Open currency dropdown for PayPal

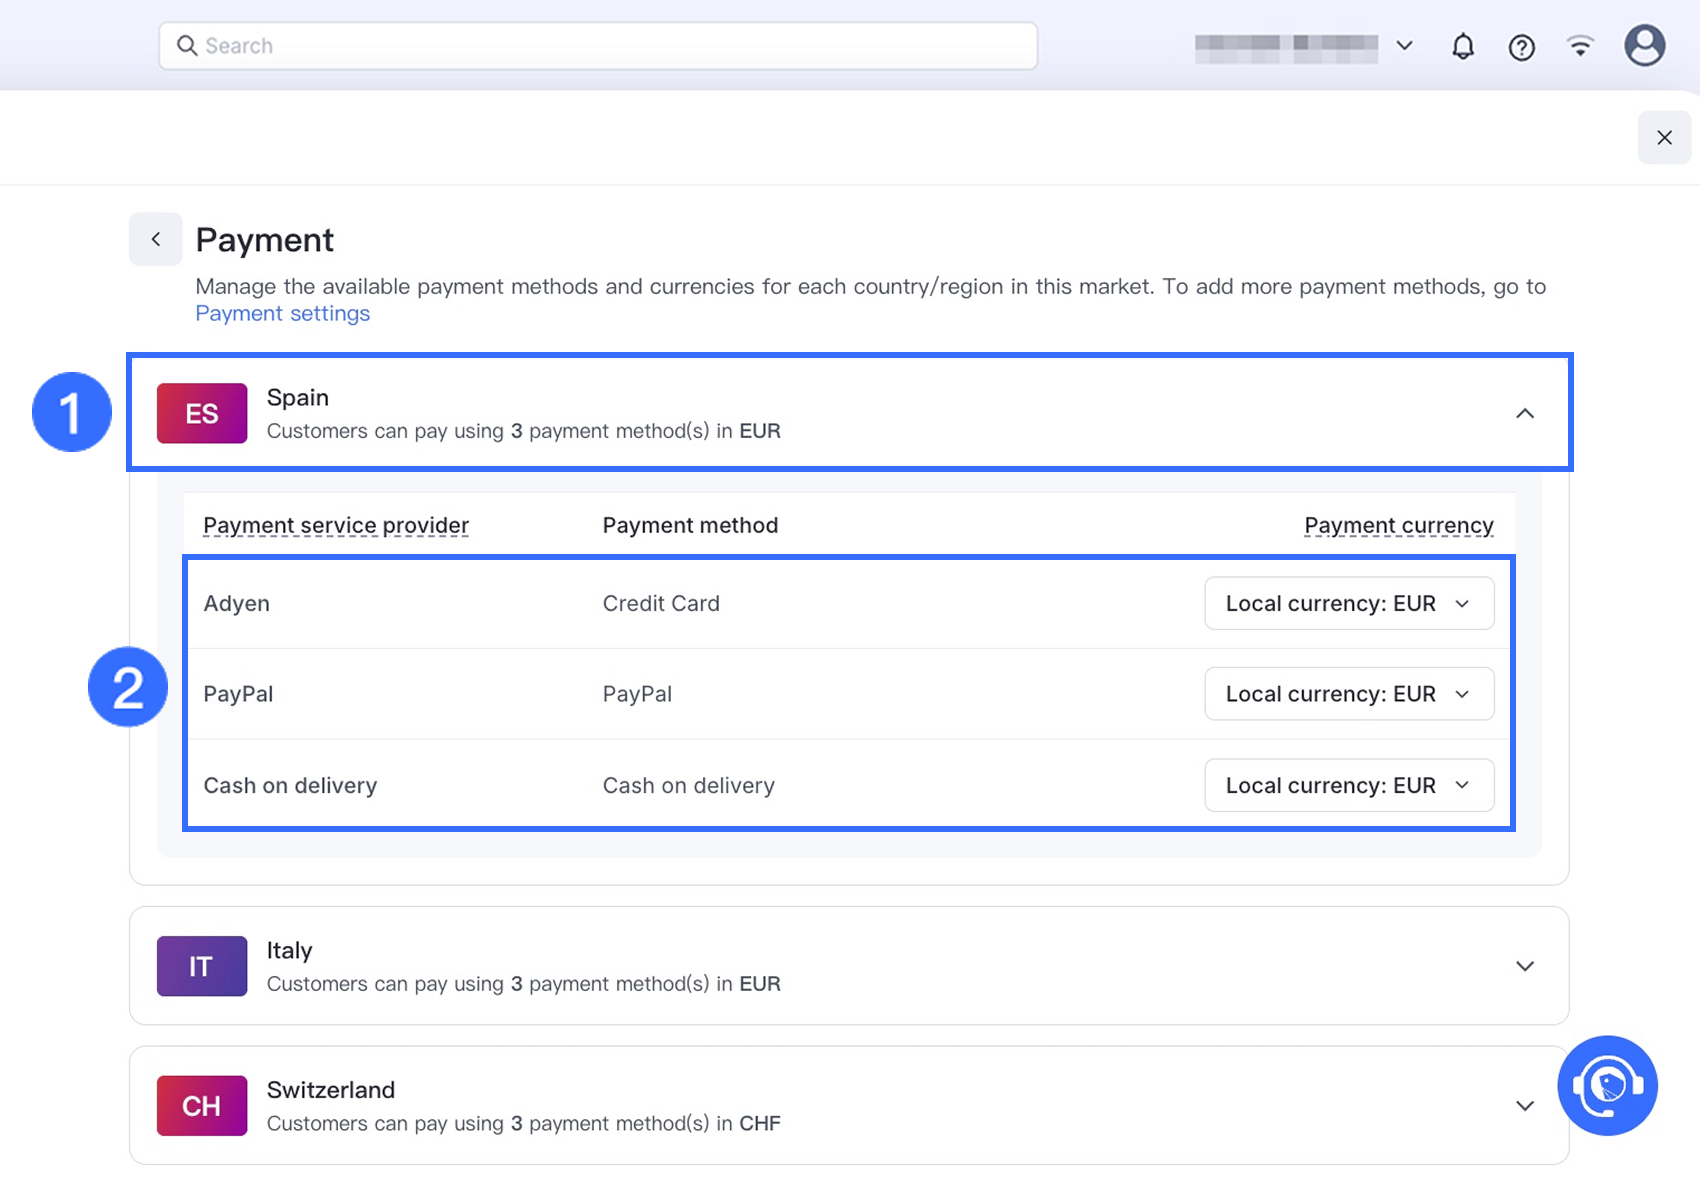coord(1348,694)
